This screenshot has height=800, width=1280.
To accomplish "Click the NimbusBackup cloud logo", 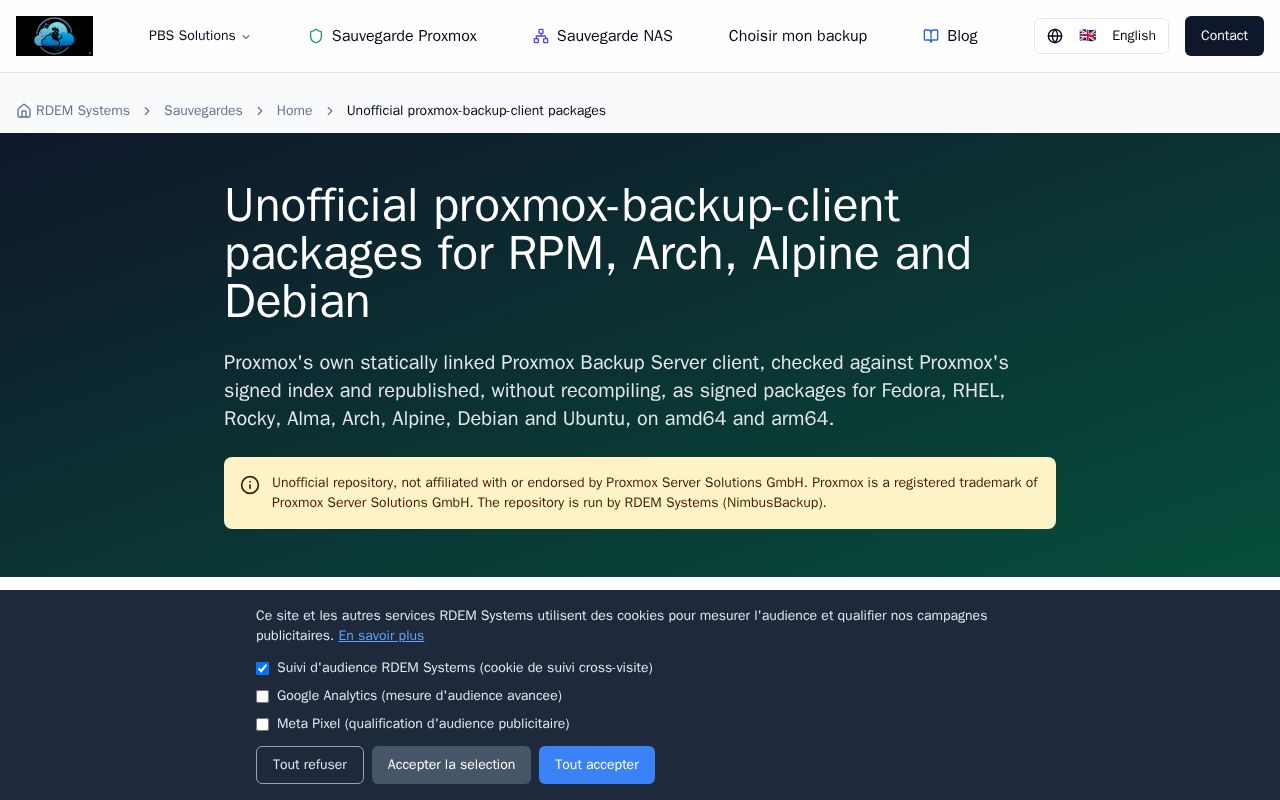I will point(54,36).
